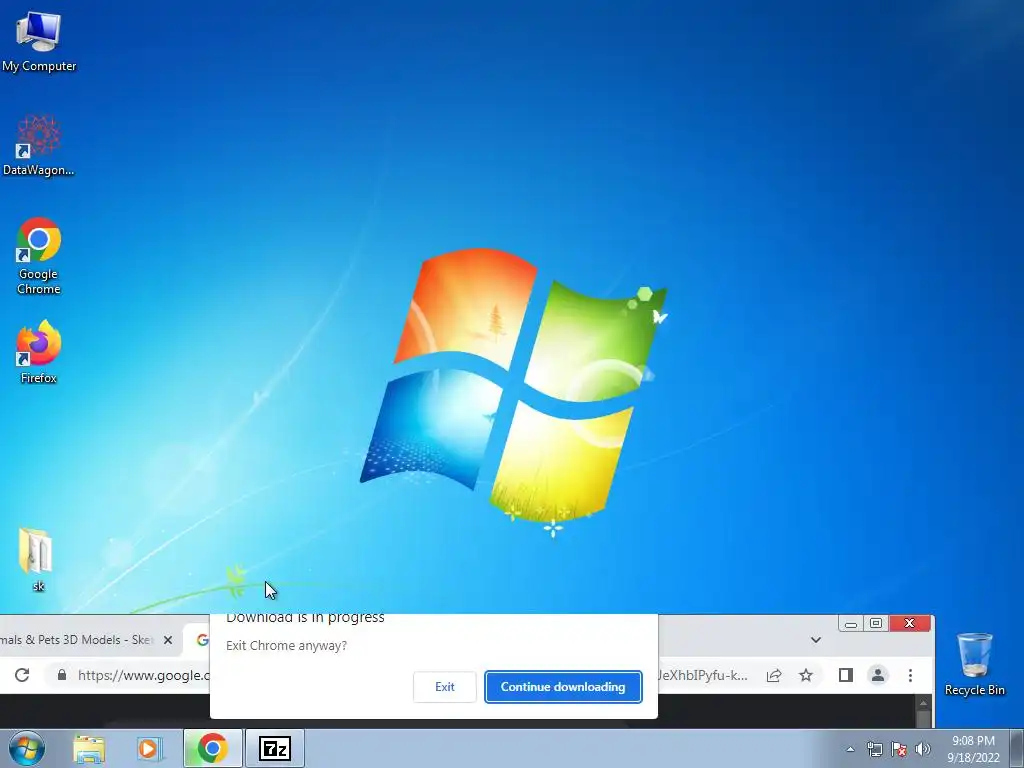Bookmark this tab with the star
Image resolution: width=1024 pixels, height=768 pixels.
(806, 675)
